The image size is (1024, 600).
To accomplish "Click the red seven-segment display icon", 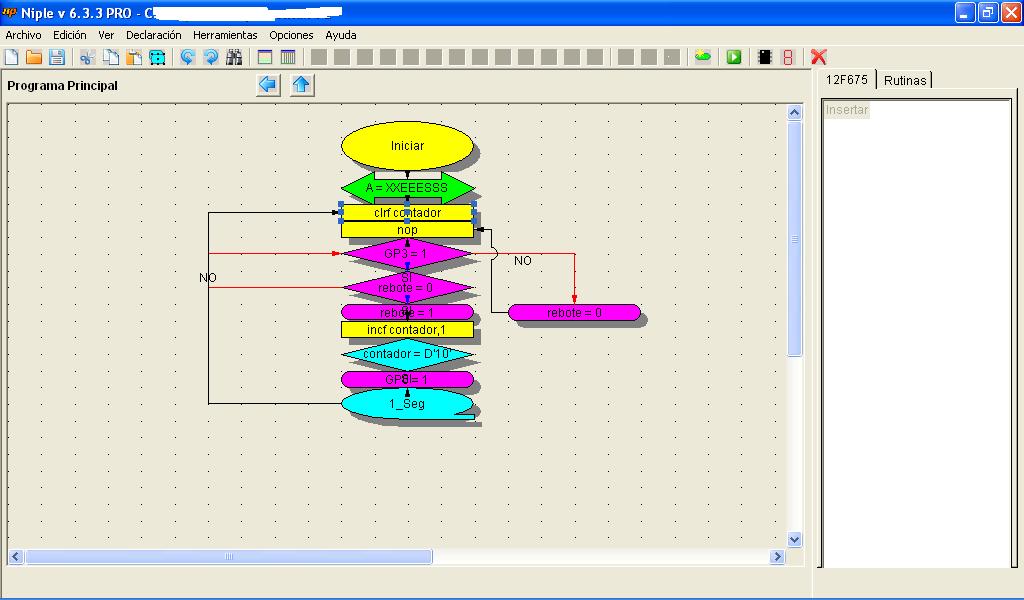I will point(788,57).
